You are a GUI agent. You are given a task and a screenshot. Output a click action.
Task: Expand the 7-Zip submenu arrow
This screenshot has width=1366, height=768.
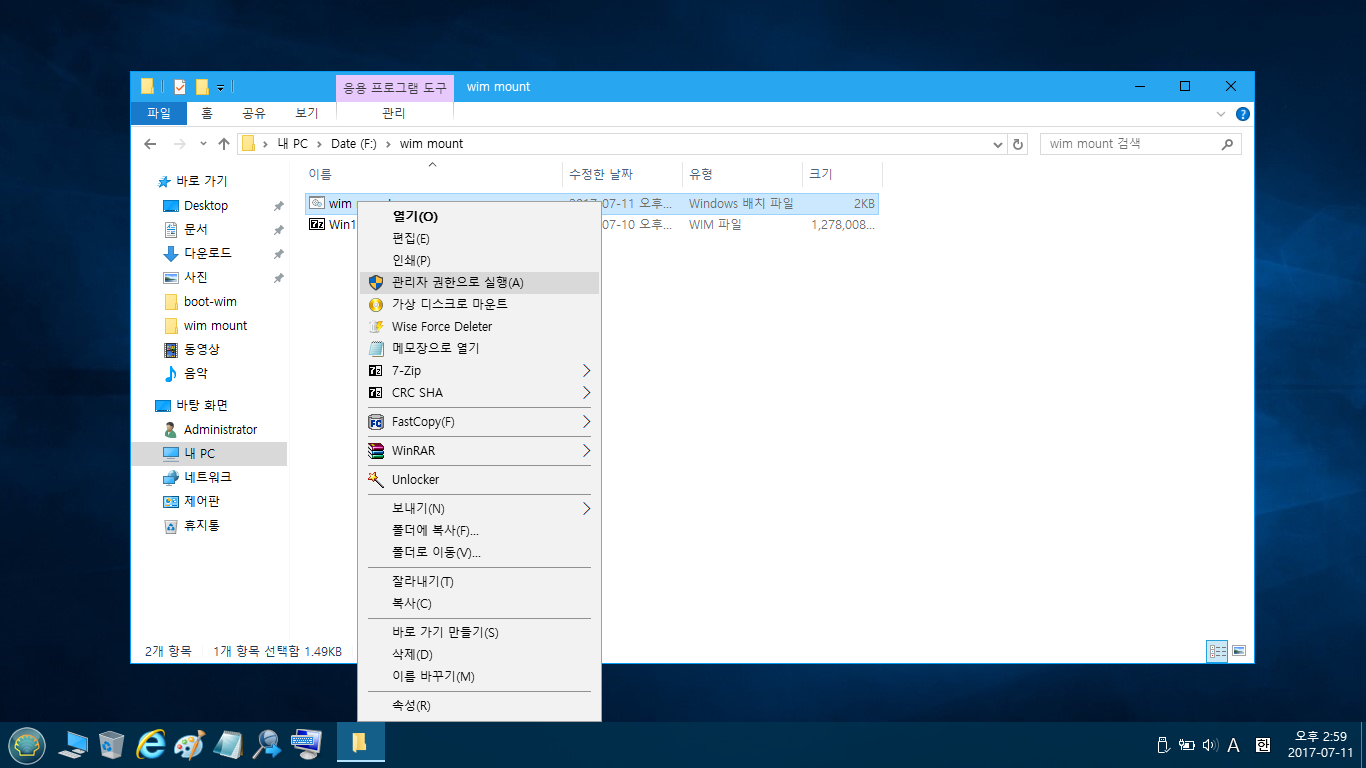[587, 370]
